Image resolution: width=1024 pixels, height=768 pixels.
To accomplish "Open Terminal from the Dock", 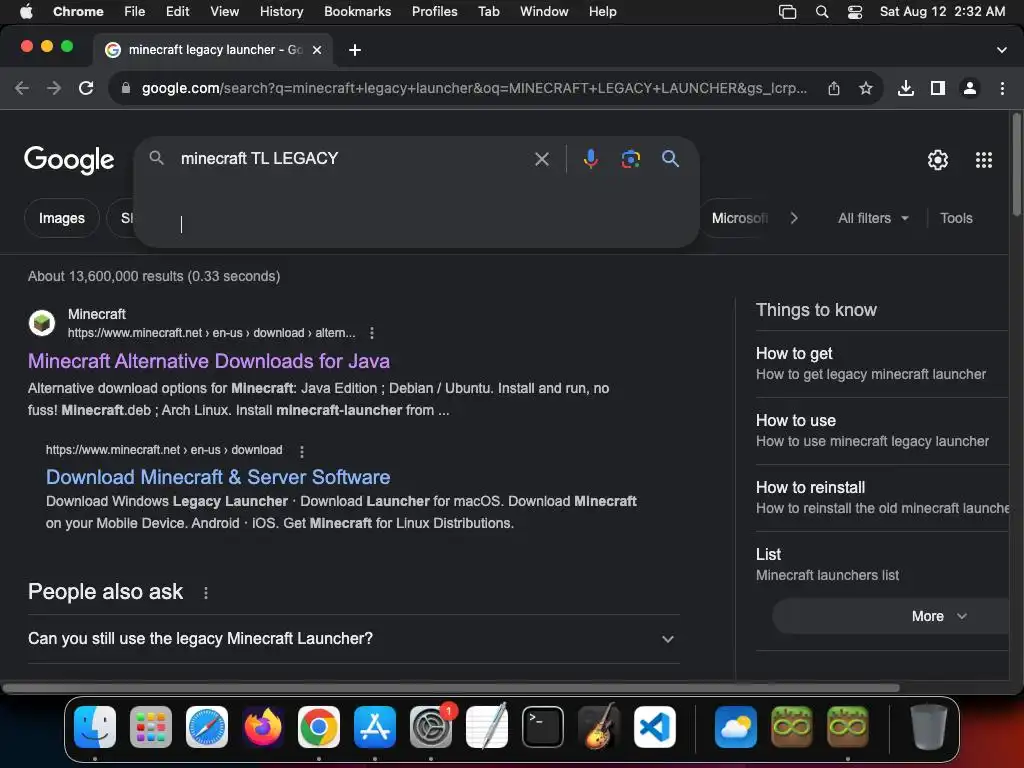I will (x=543, y=727).
